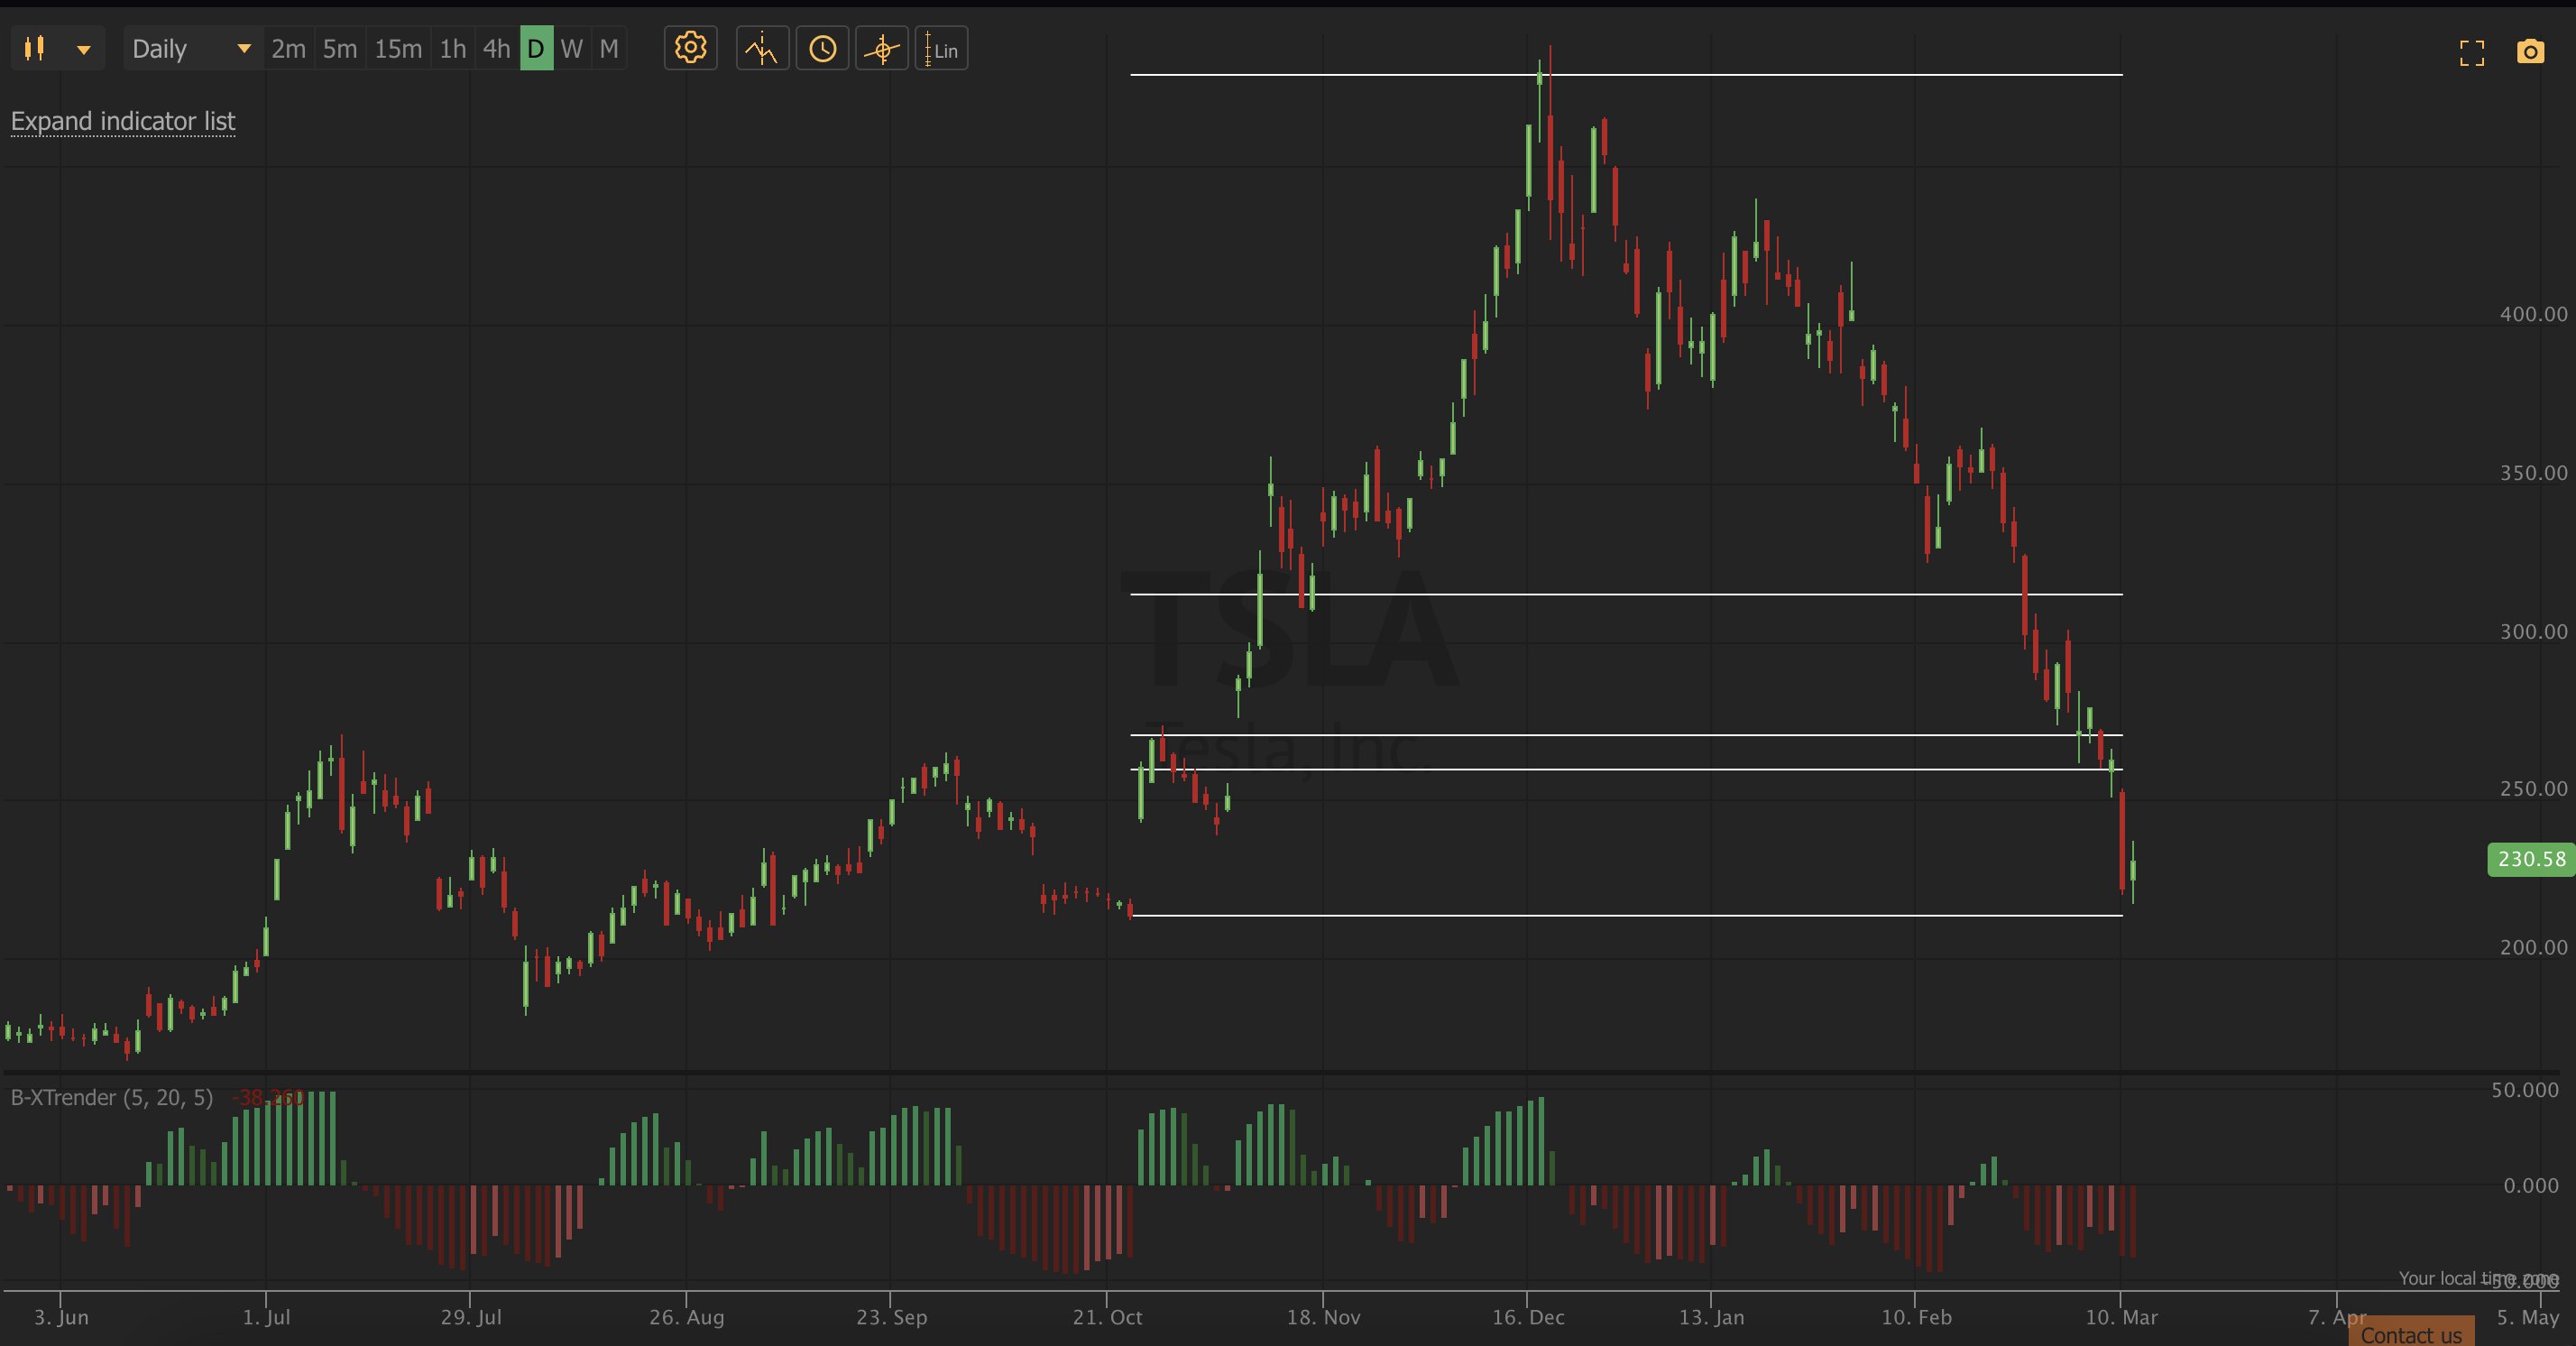
Task: Expand the chart type dropdown arrow
Action: 84,49
